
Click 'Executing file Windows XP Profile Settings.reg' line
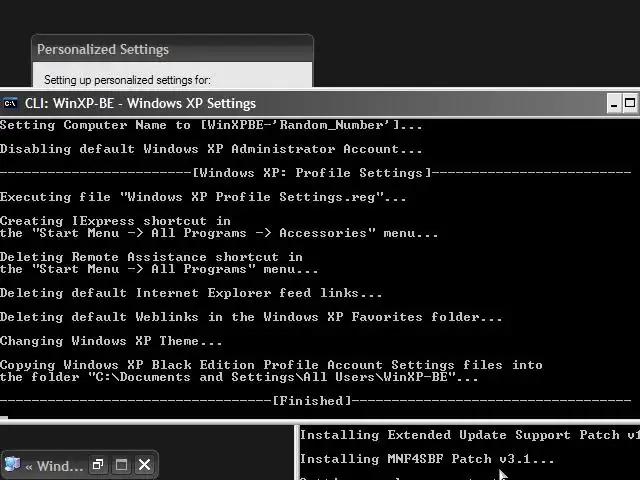[203, 197]
